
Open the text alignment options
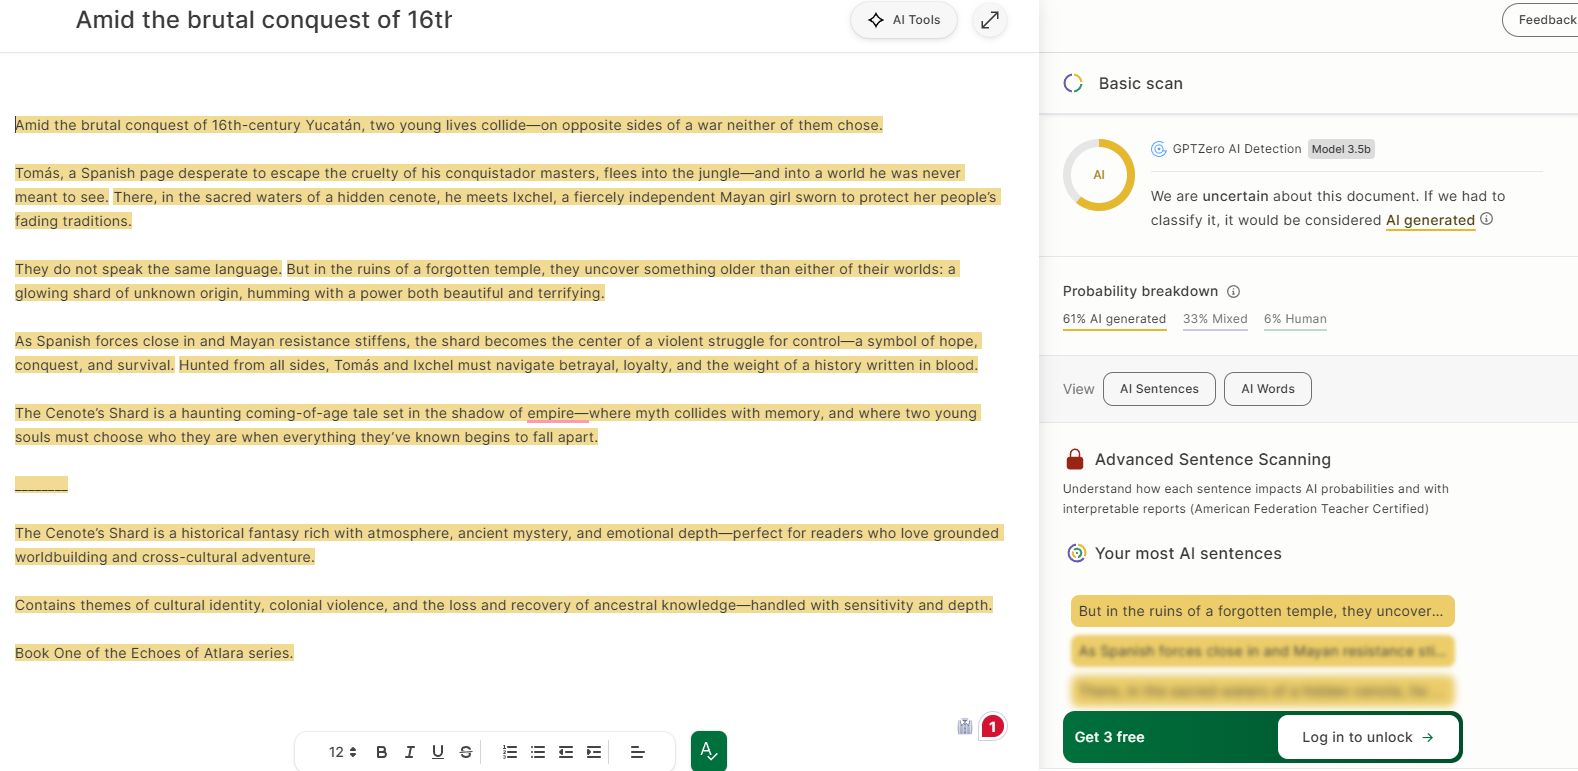point(637,752)
